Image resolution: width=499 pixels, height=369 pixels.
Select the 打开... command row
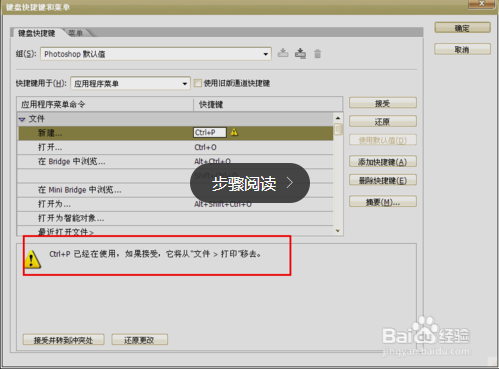coord(175,147)
